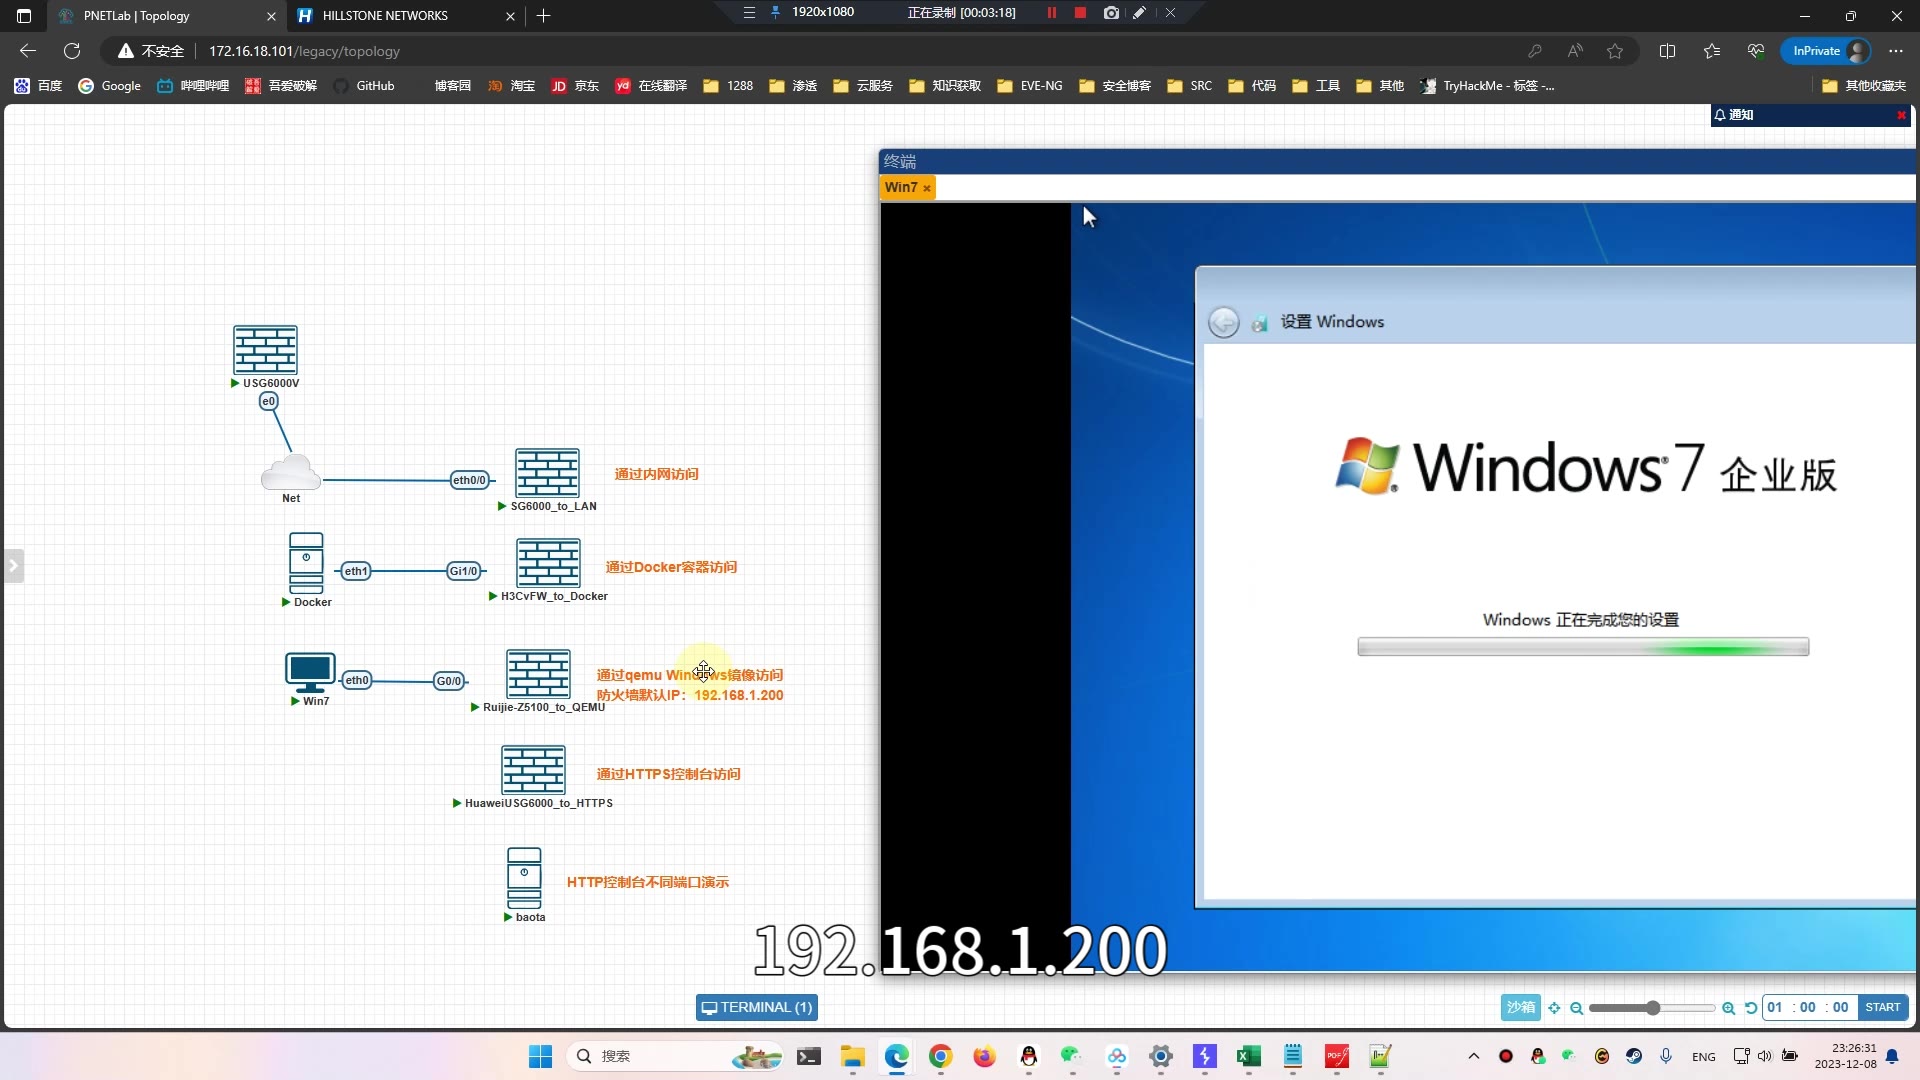Click the Gi1/0 interface label
This screenshot has width=1920, height=1080.
(463, 571)
